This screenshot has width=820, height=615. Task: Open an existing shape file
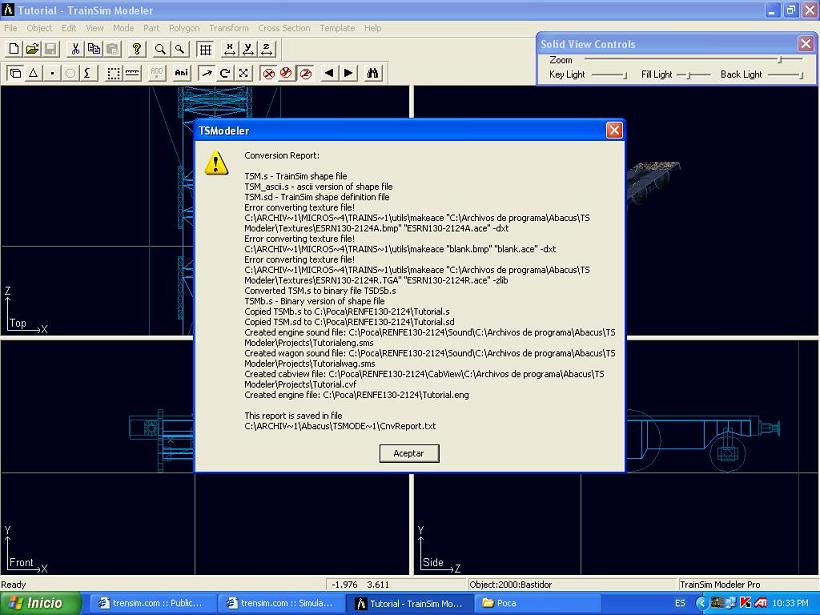pos(31,50)
